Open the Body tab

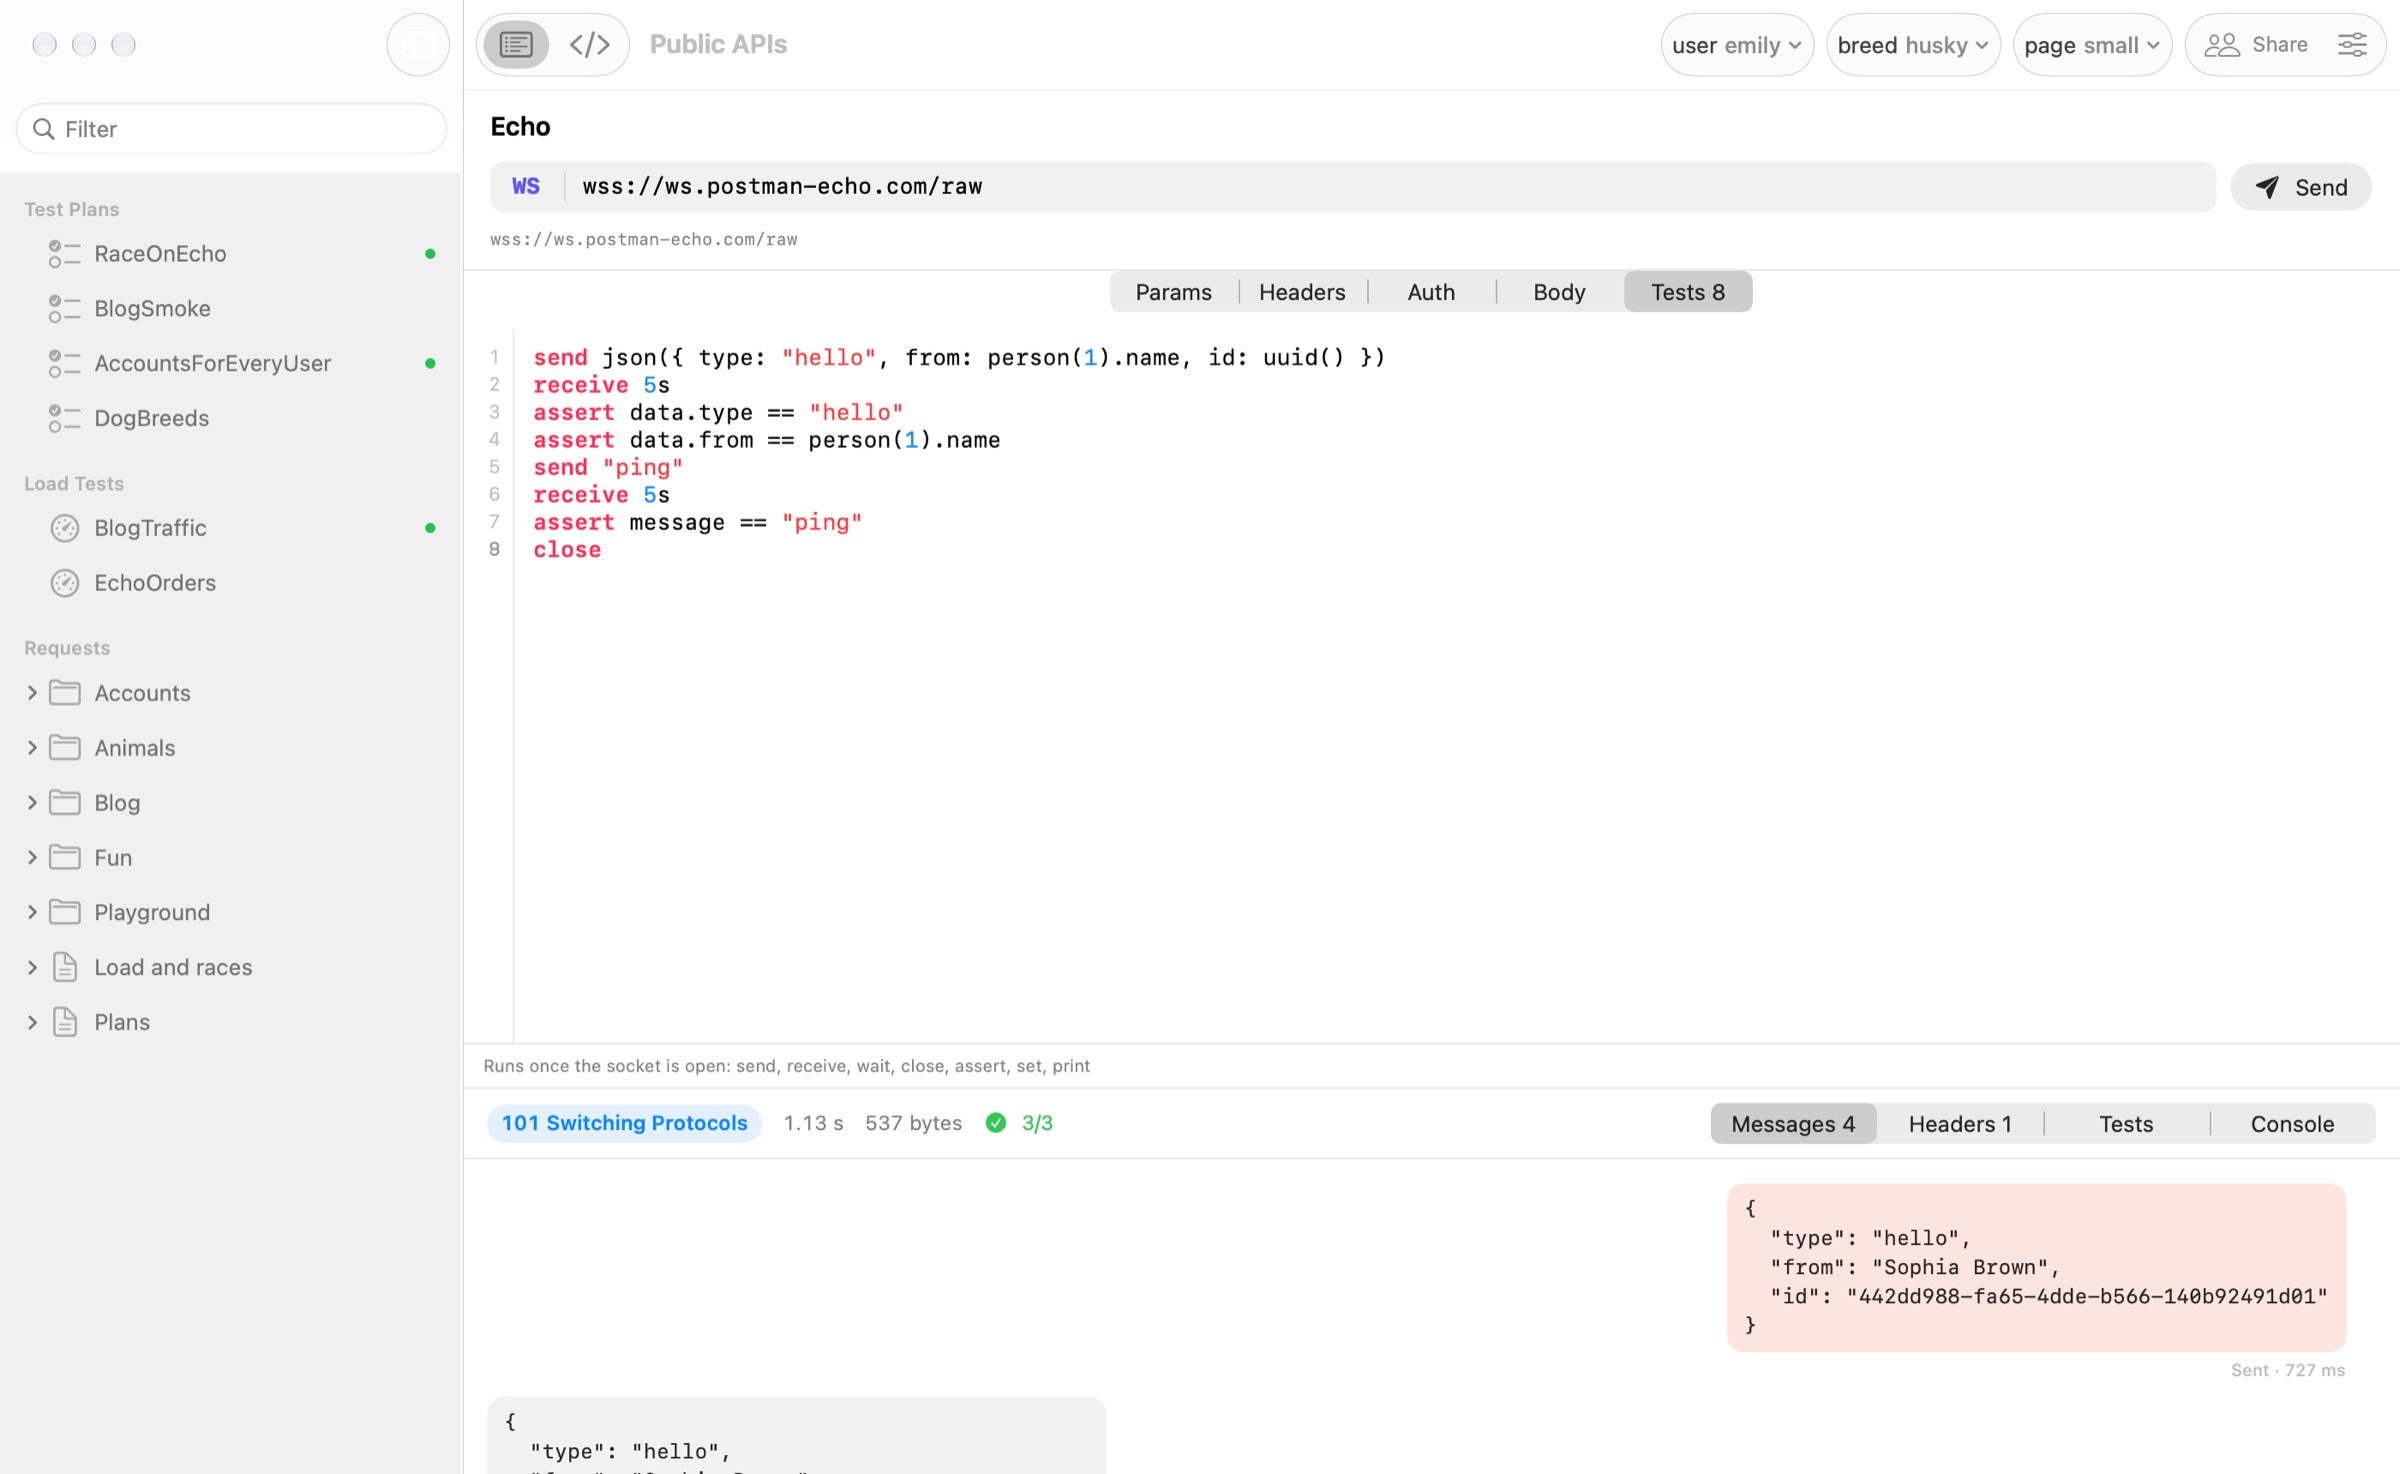tap(1559, 292)
